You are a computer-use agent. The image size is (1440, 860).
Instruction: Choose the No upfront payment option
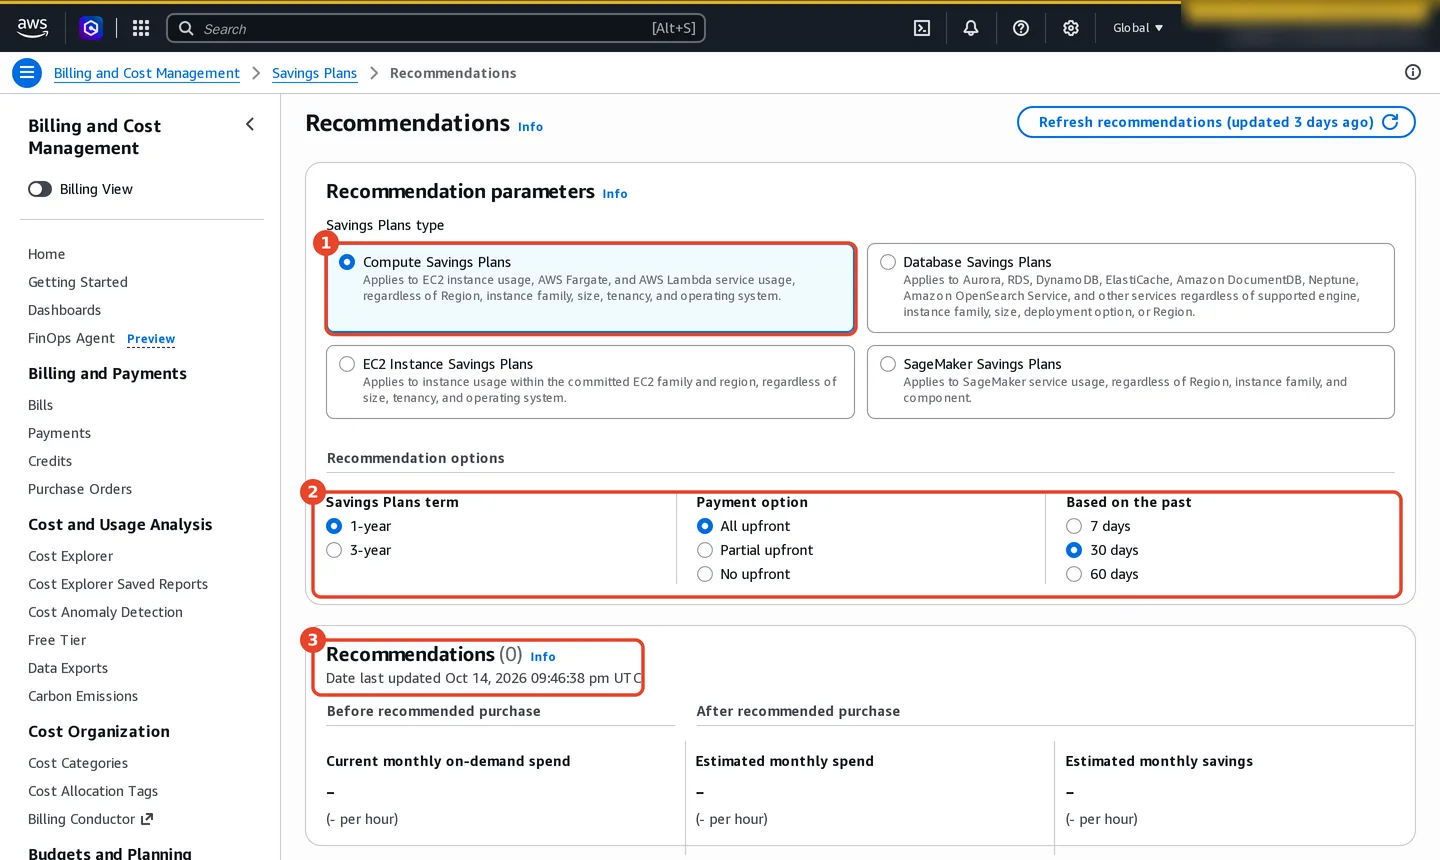coord(705,574)
